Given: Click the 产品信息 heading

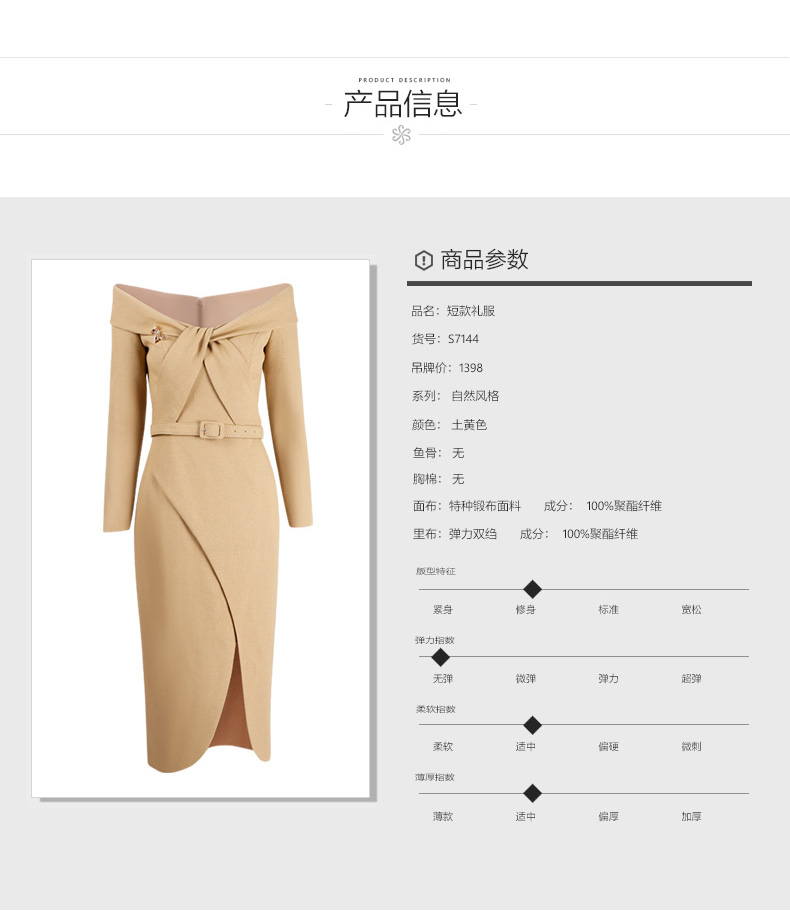Looking at the screenshot, I should (402, 104).
